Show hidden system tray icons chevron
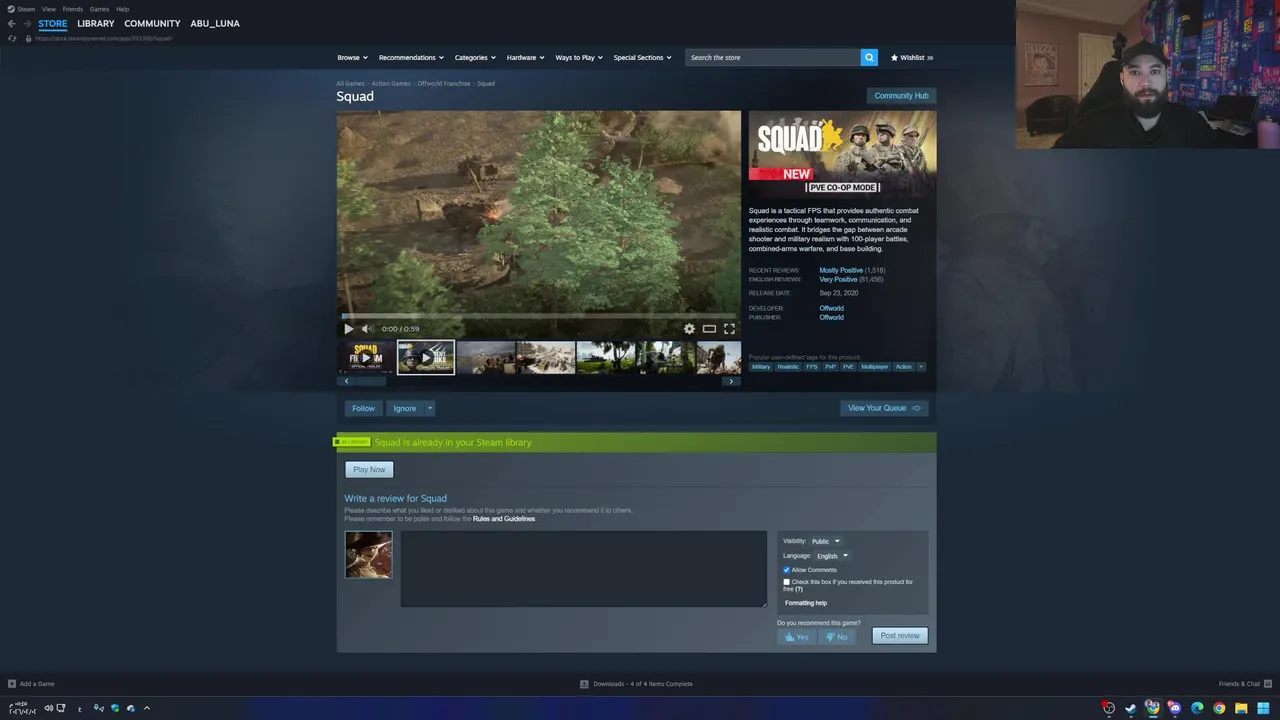Viewport: 1280px width, 720px height. 147,708
